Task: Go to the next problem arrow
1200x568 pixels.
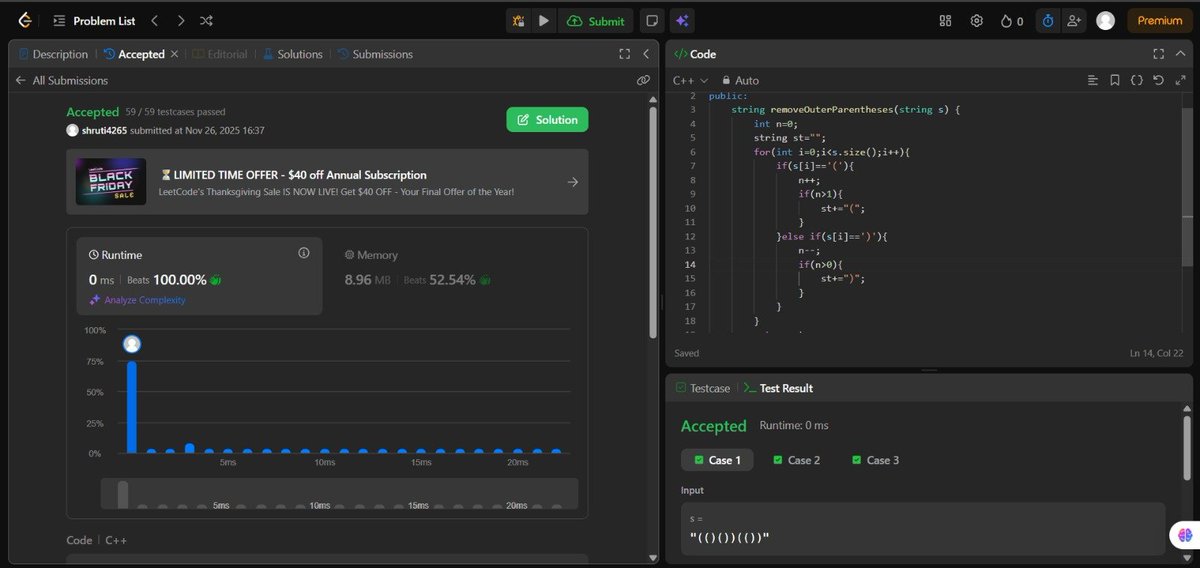Action: pyautogui.click(x=180, y=20)
